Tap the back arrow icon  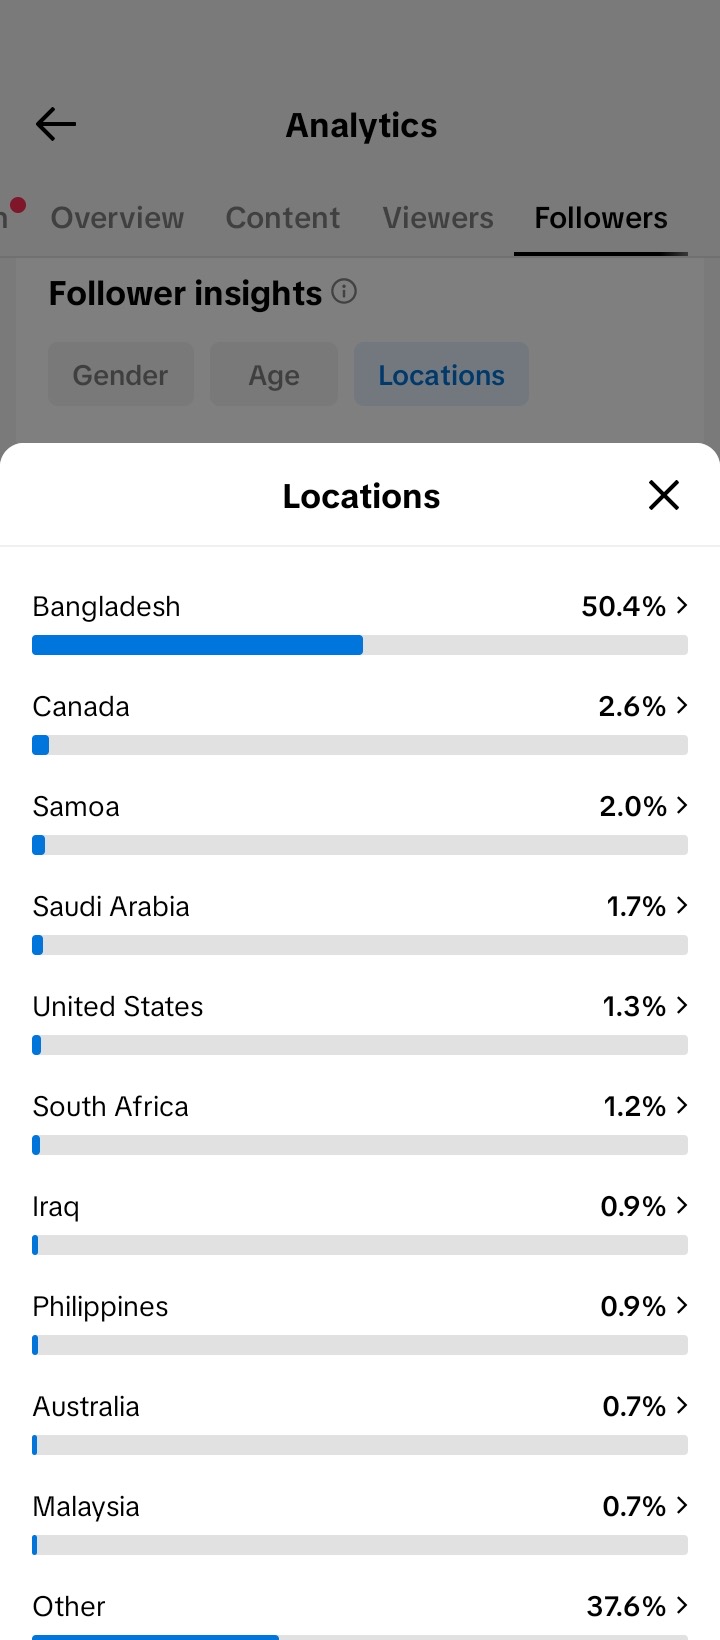point(56,124)
